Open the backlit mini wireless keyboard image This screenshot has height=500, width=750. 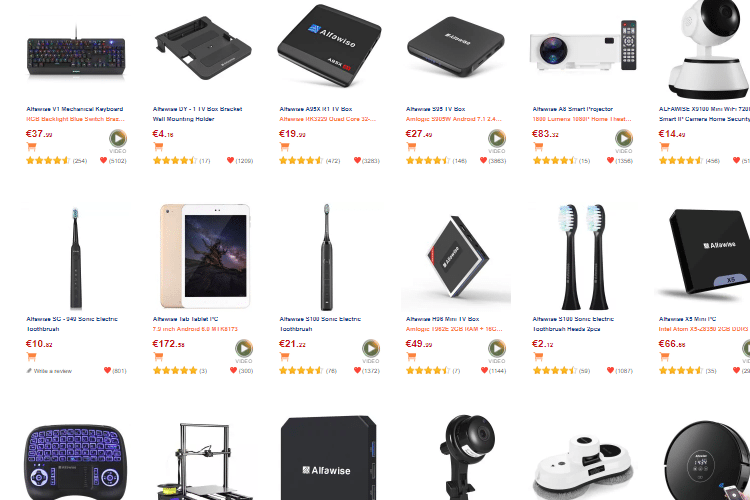click(75, 462)
